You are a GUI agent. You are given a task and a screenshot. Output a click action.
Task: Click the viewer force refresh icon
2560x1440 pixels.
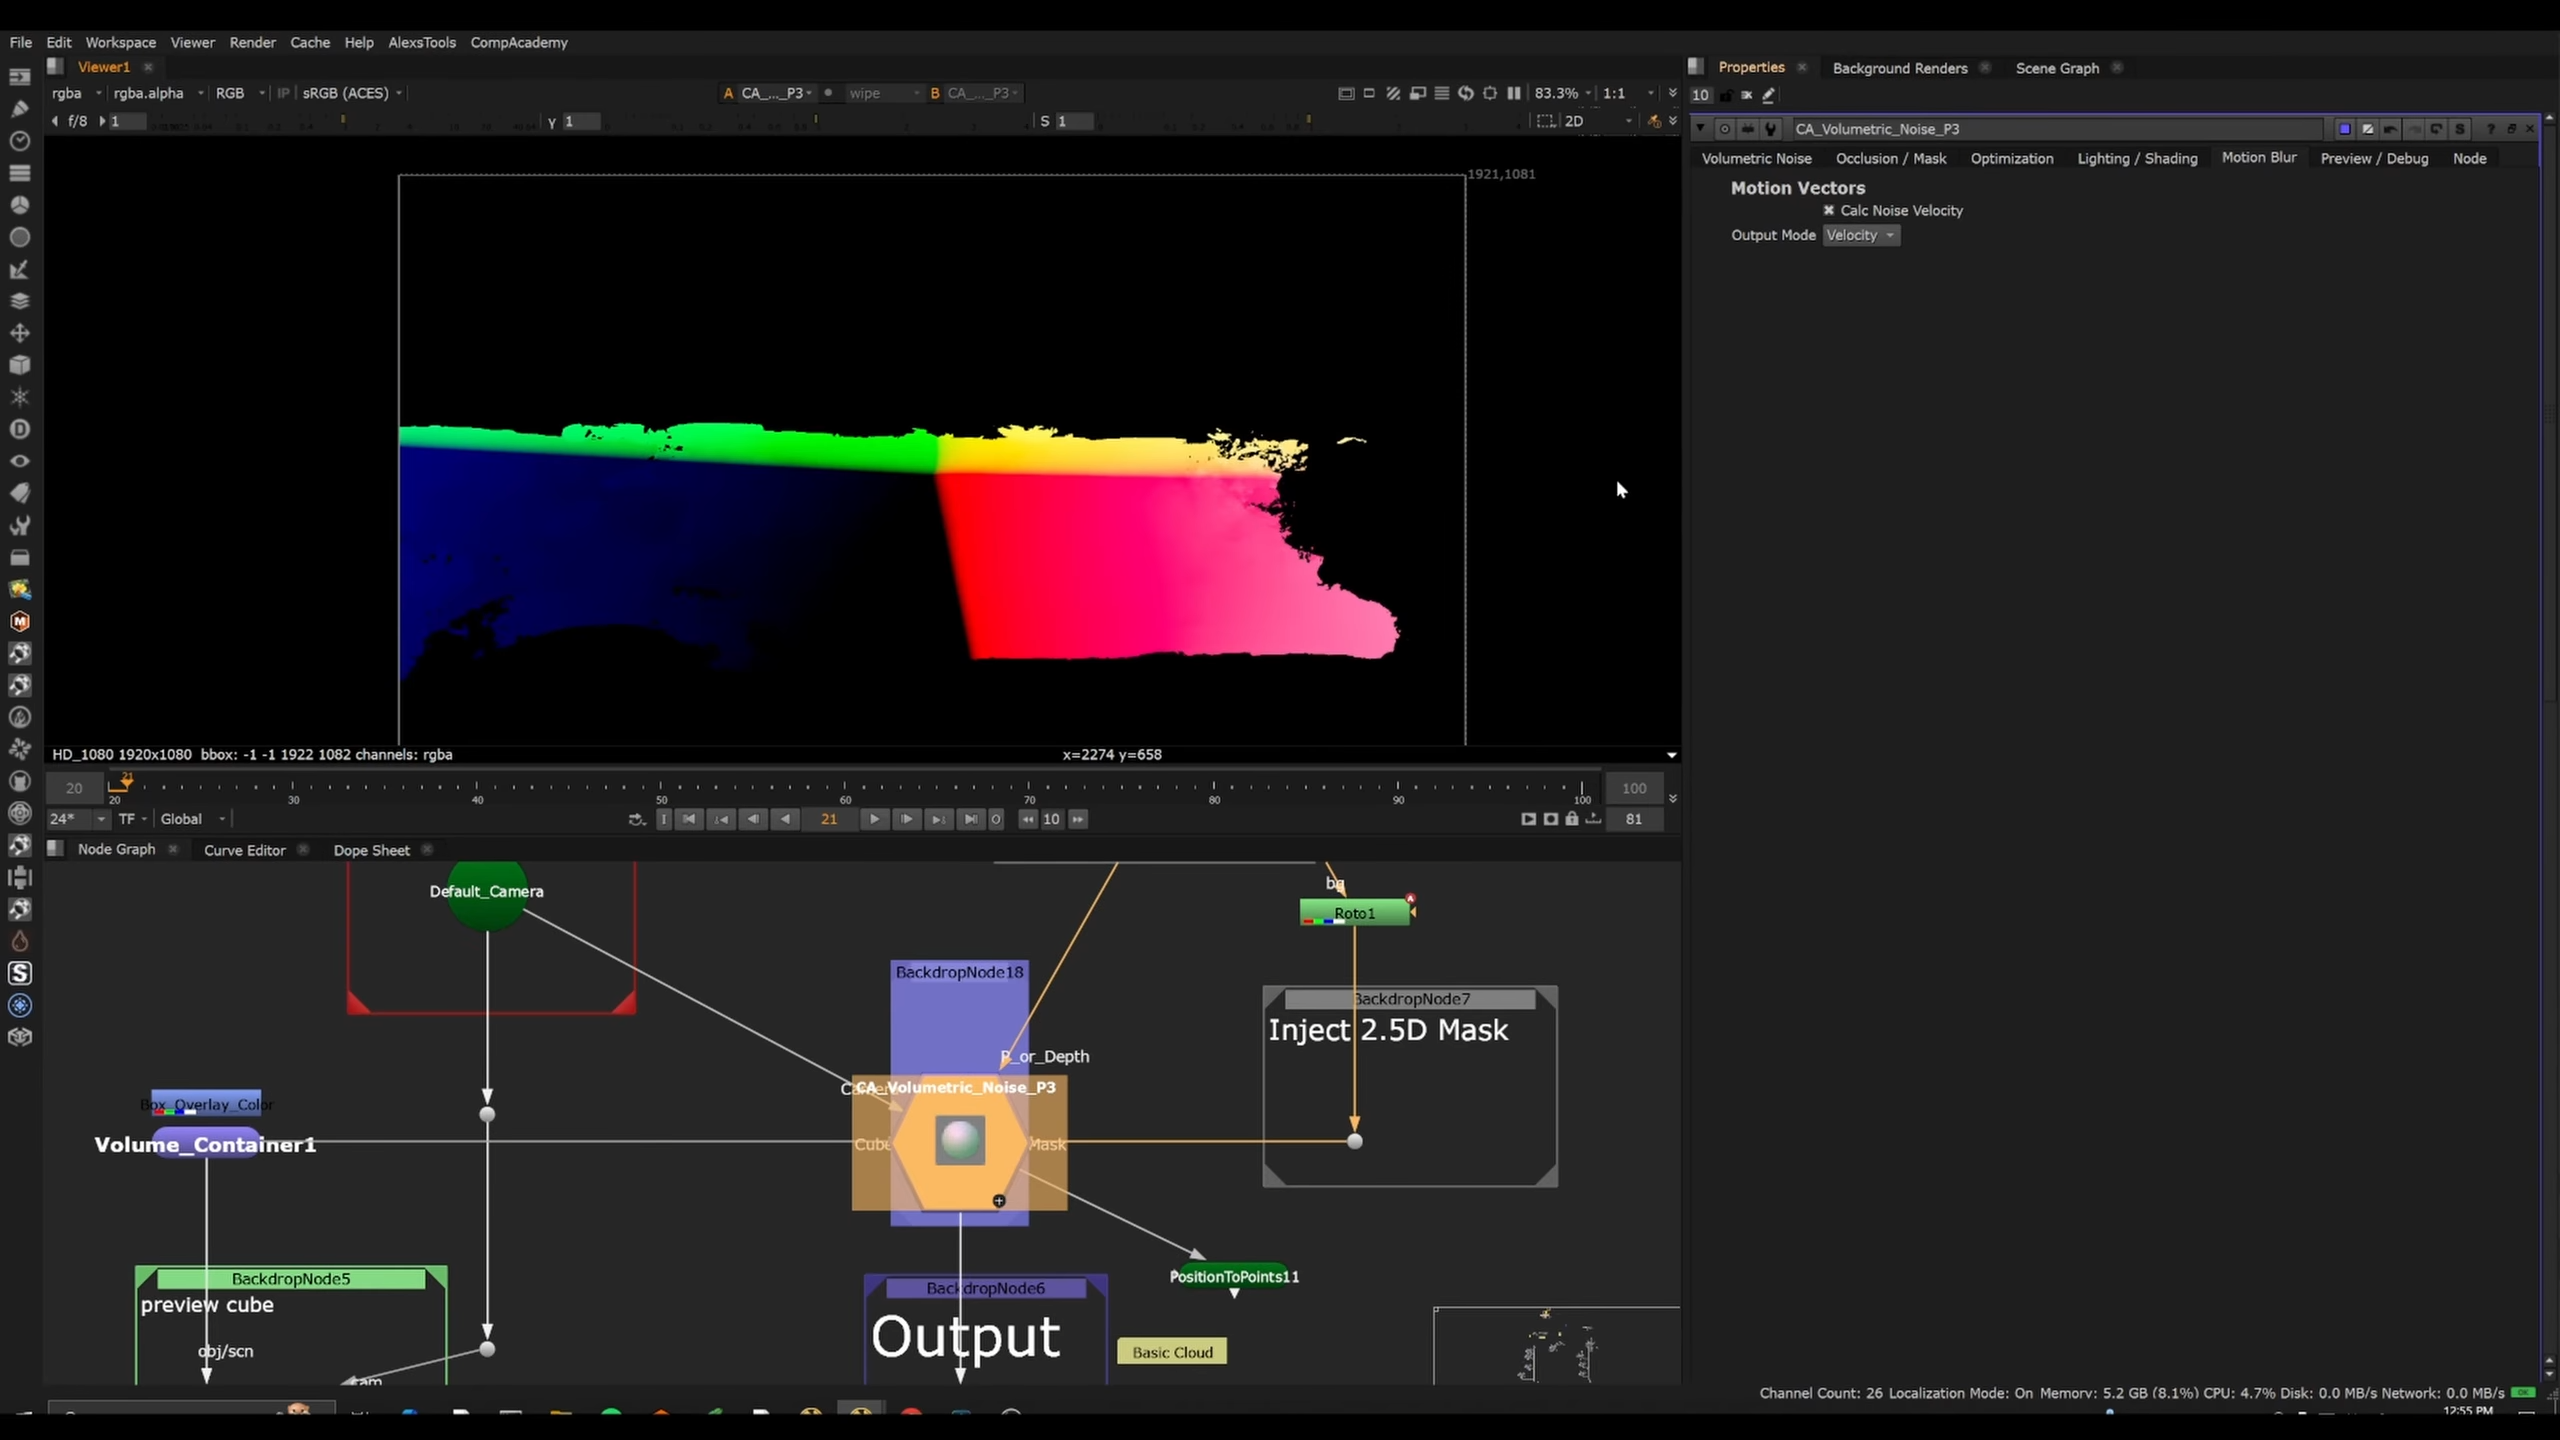[1466, 93]
